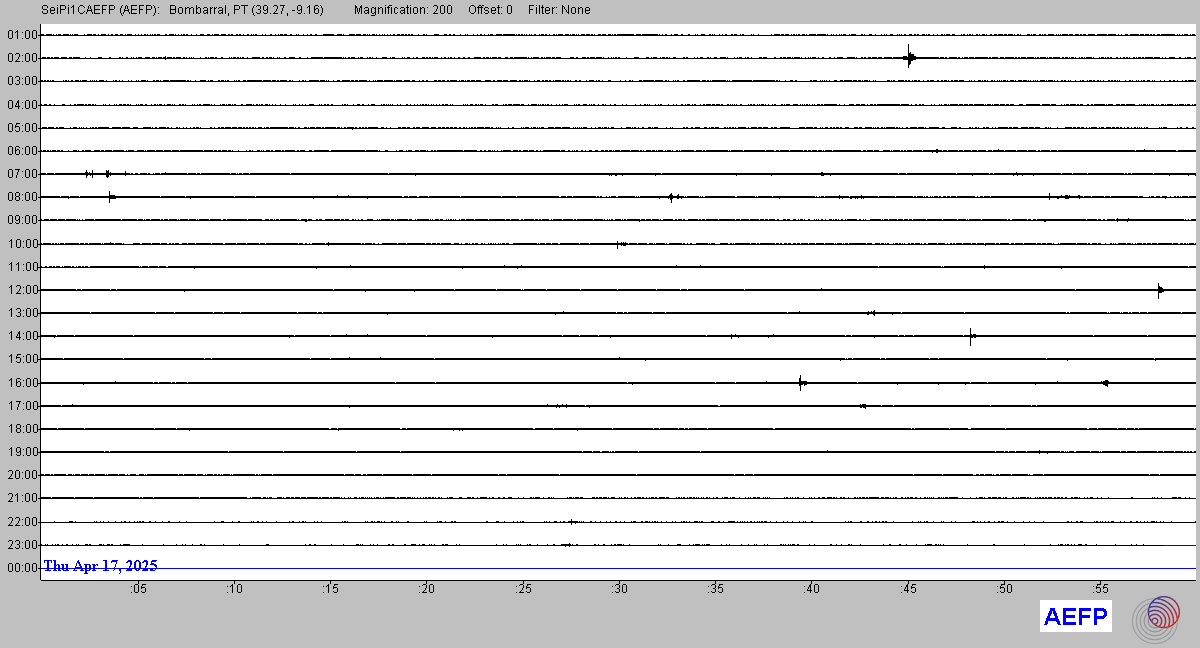Click the AEFP logo

[x=1076, y=617]
